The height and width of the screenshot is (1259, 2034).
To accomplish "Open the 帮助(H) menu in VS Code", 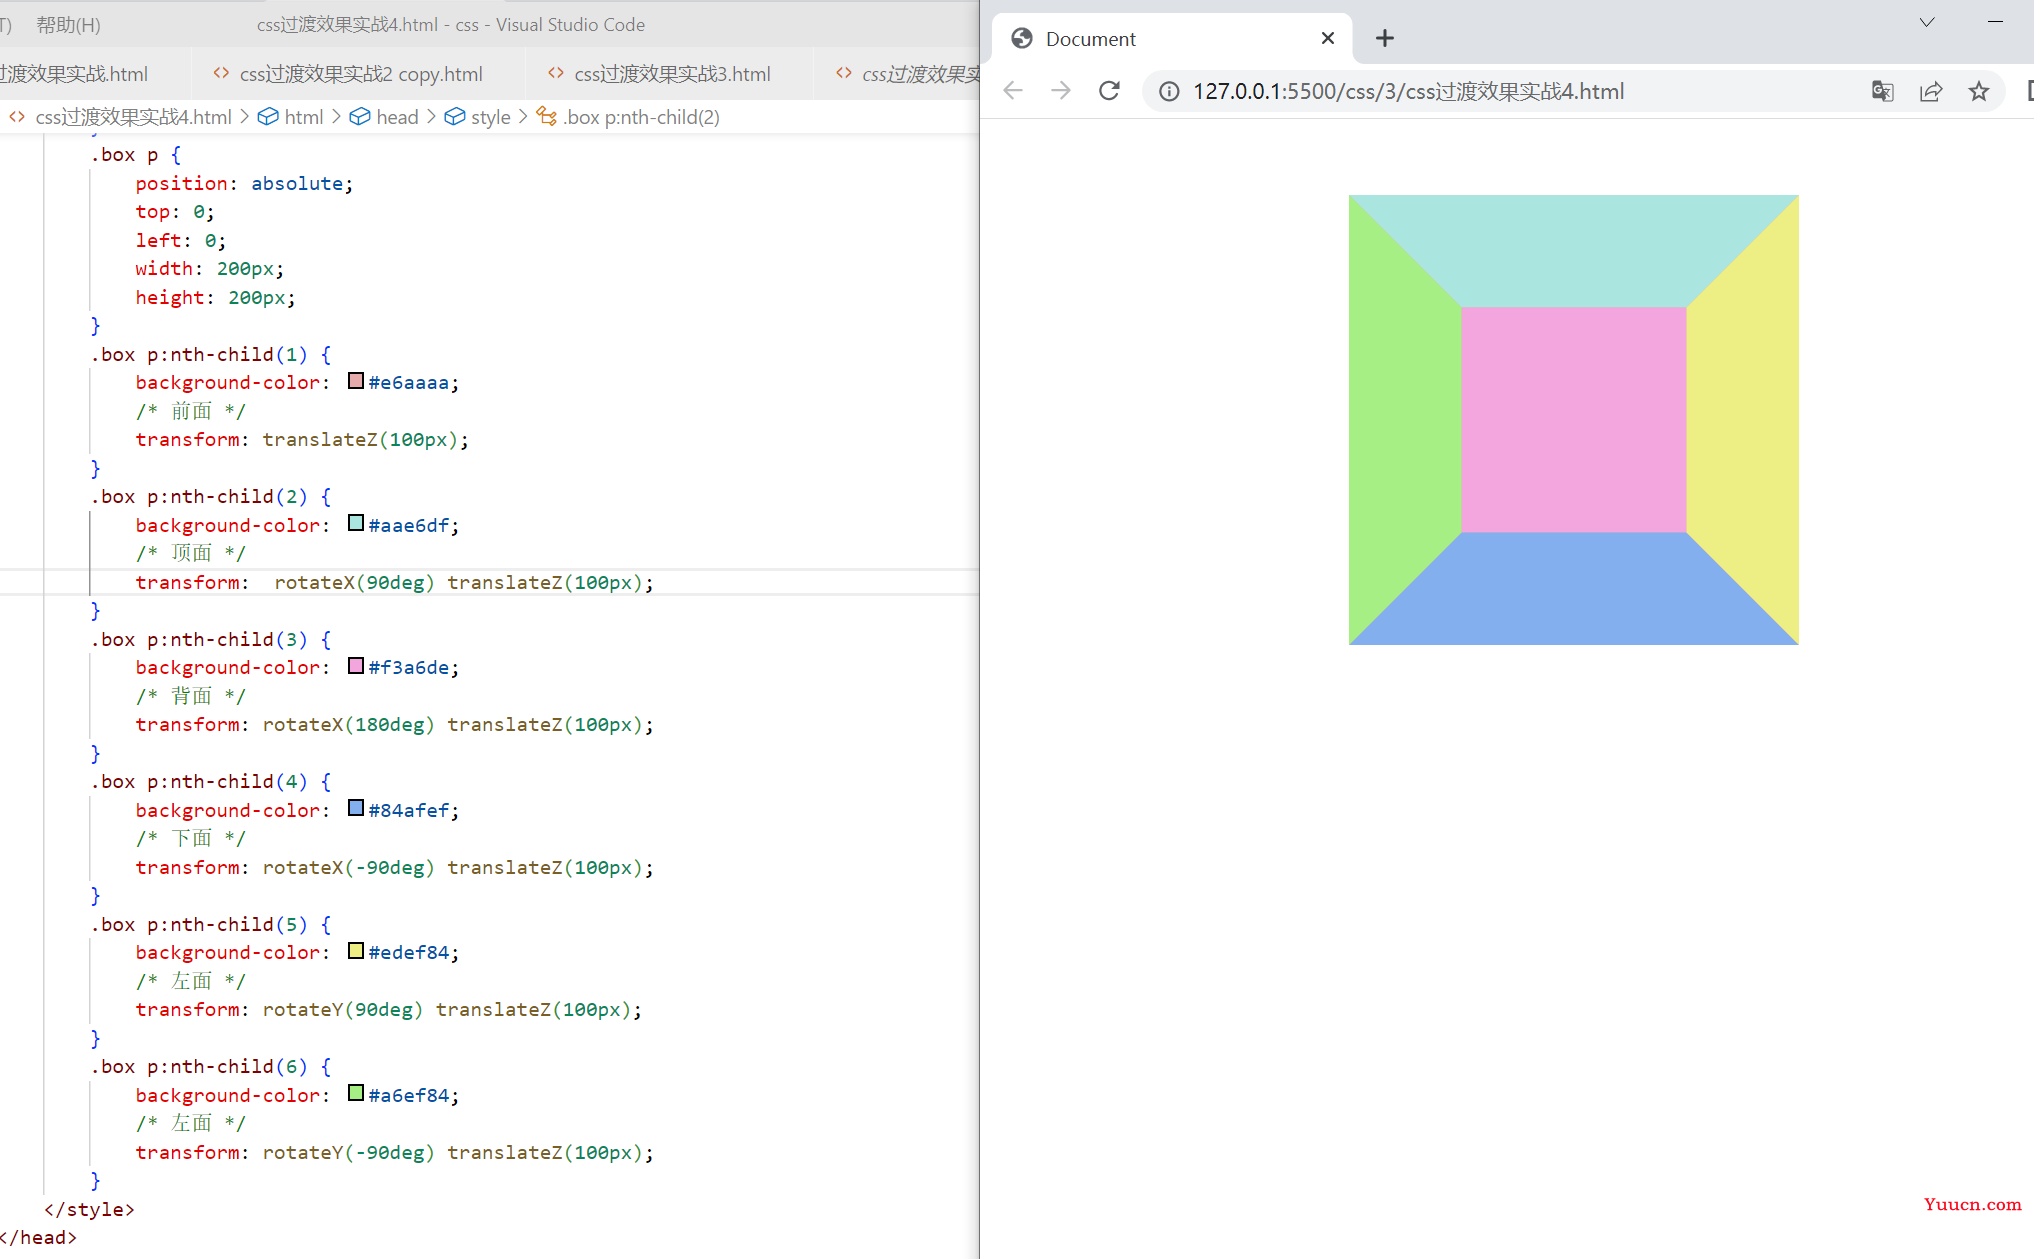I will (68, 24).
